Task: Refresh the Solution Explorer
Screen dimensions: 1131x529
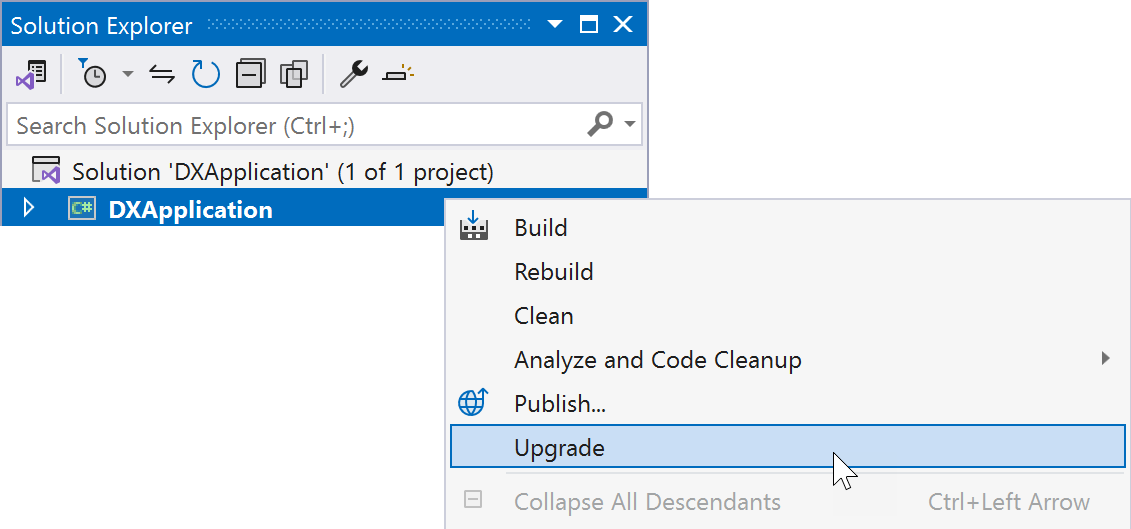Action: click(x=205, y=74)
